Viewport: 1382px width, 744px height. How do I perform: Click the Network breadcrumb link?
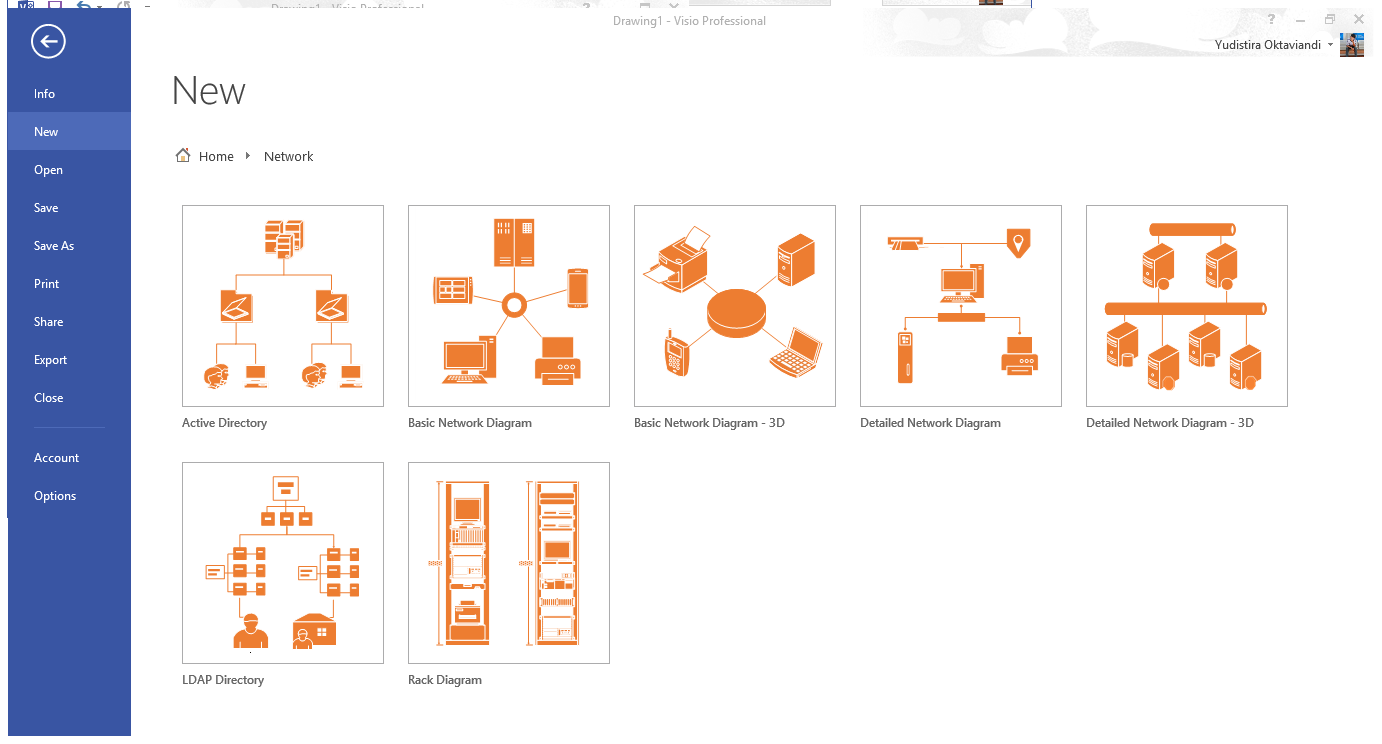coord(288,155)
